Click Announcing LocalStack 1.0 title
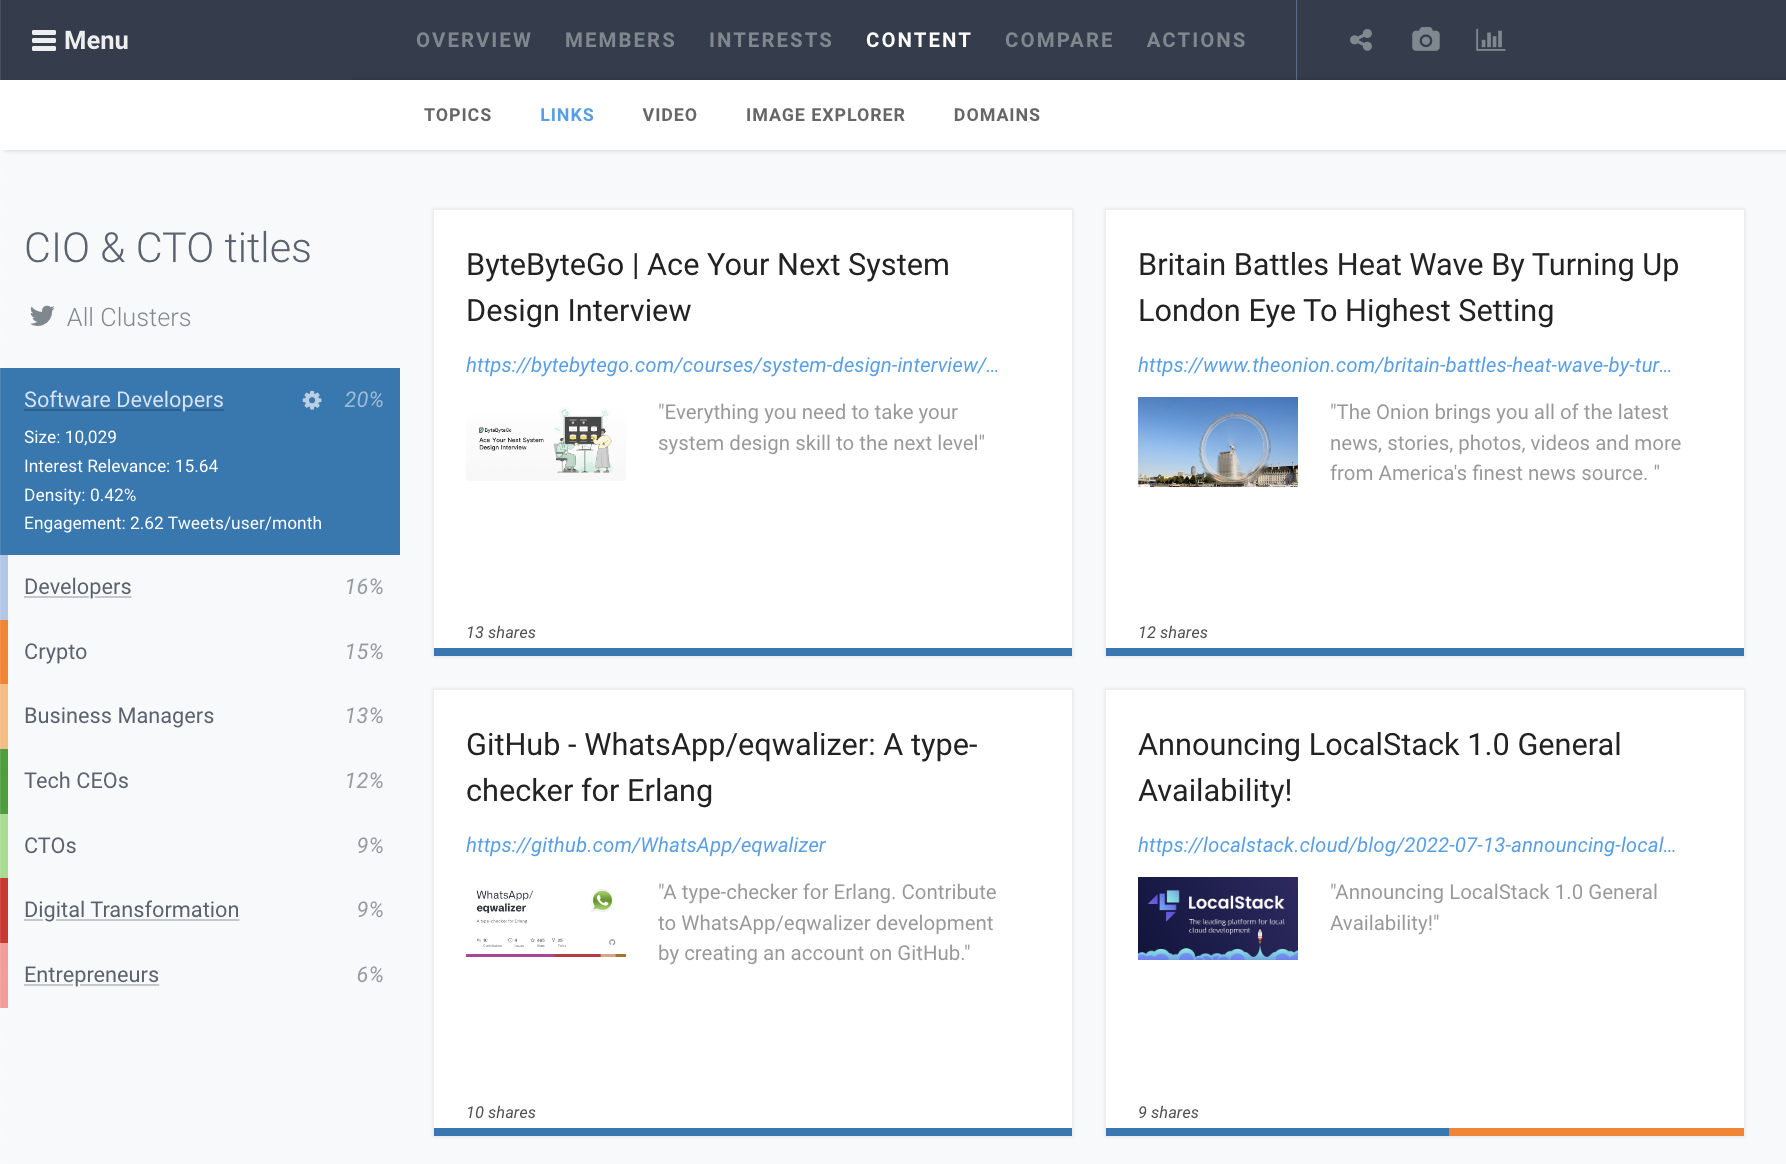 coord(1379,768)
